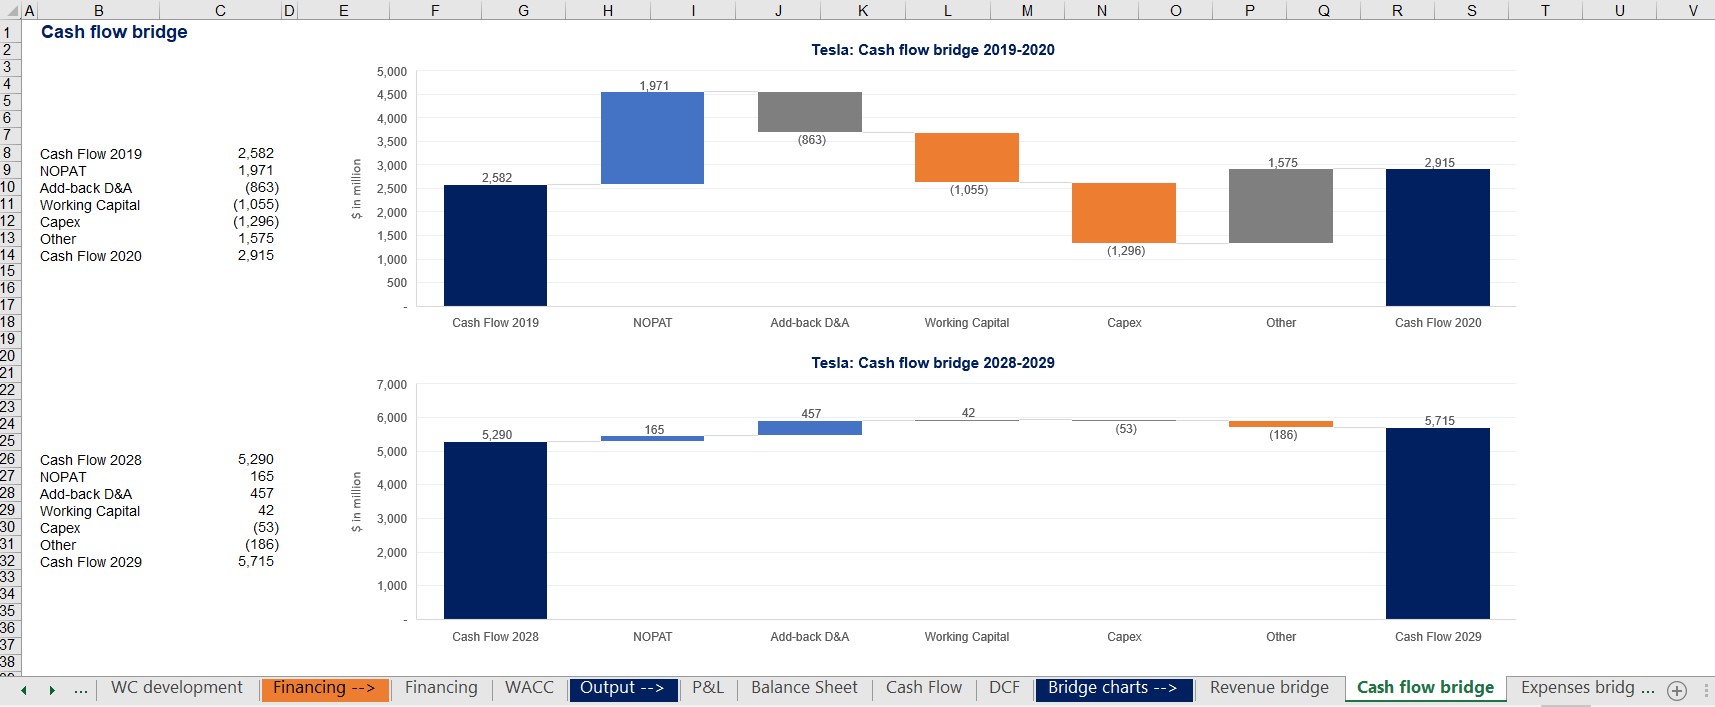Select the 'Cash Flow 2020' label cell
This screenshot has height=707, width=1715.
coord(91,256)
